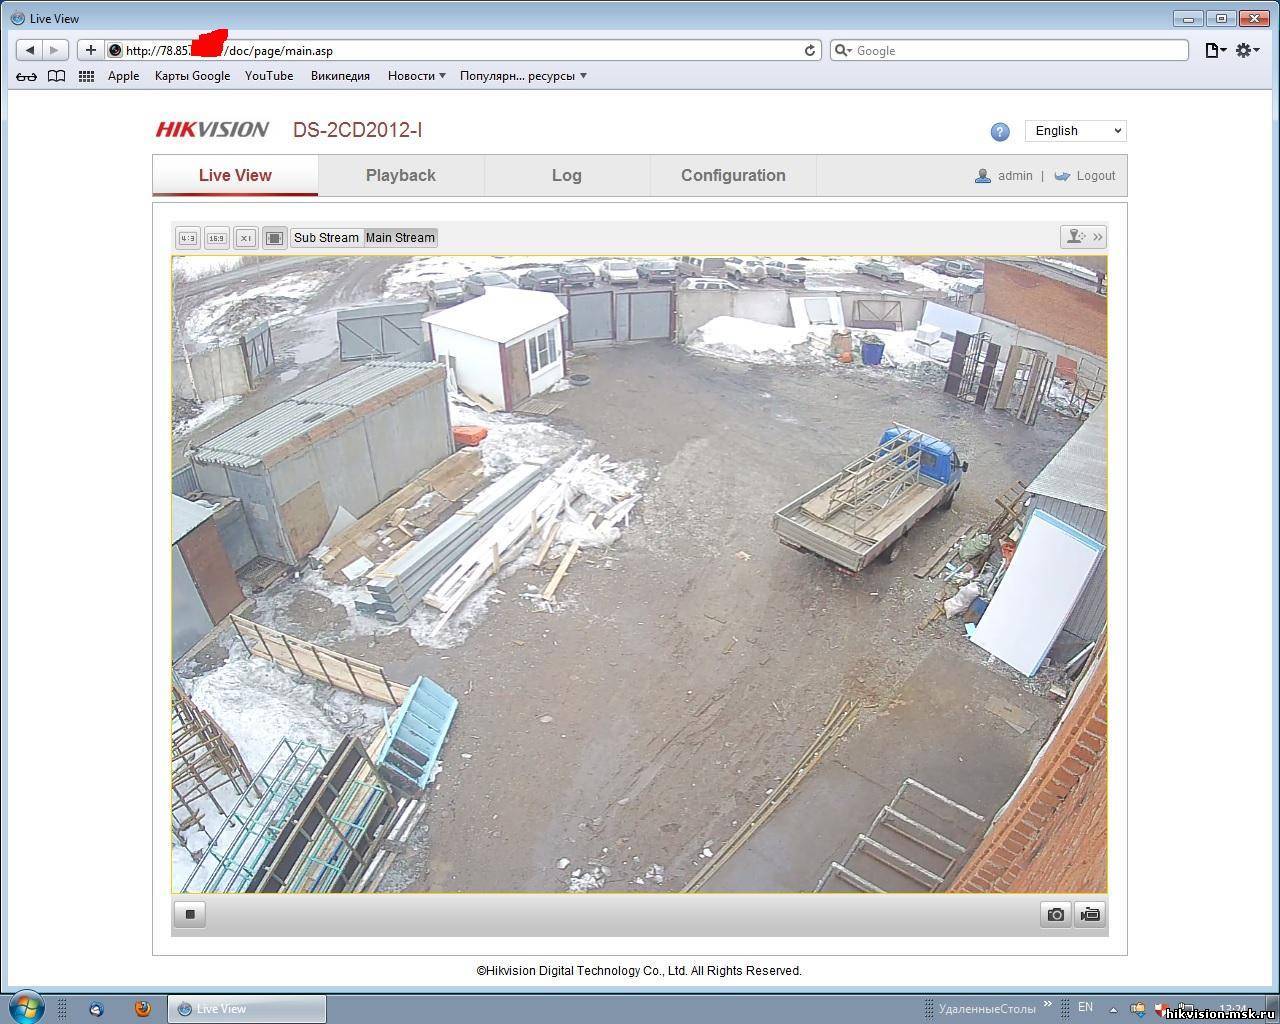The height and width of the screenshot is (1024, 1280).
Task: Click the Hikvision logo
Action: click(212, 129)
